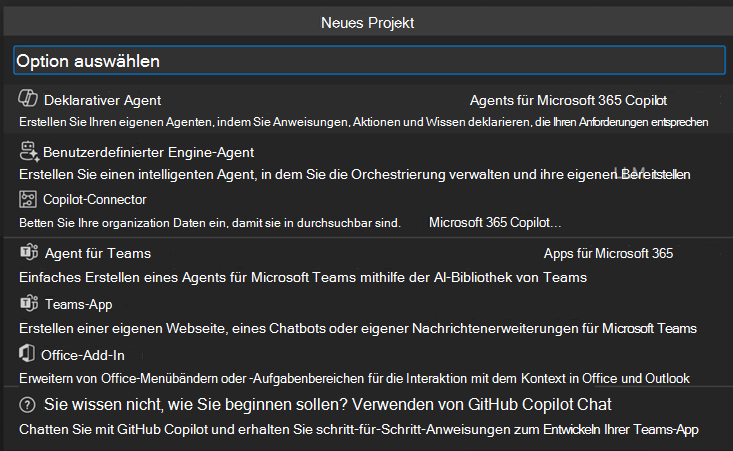Screen dimensions: 733x451
Task: Click description Betten Sie Ihre organization Daten ein
Action: coord(210,223)
